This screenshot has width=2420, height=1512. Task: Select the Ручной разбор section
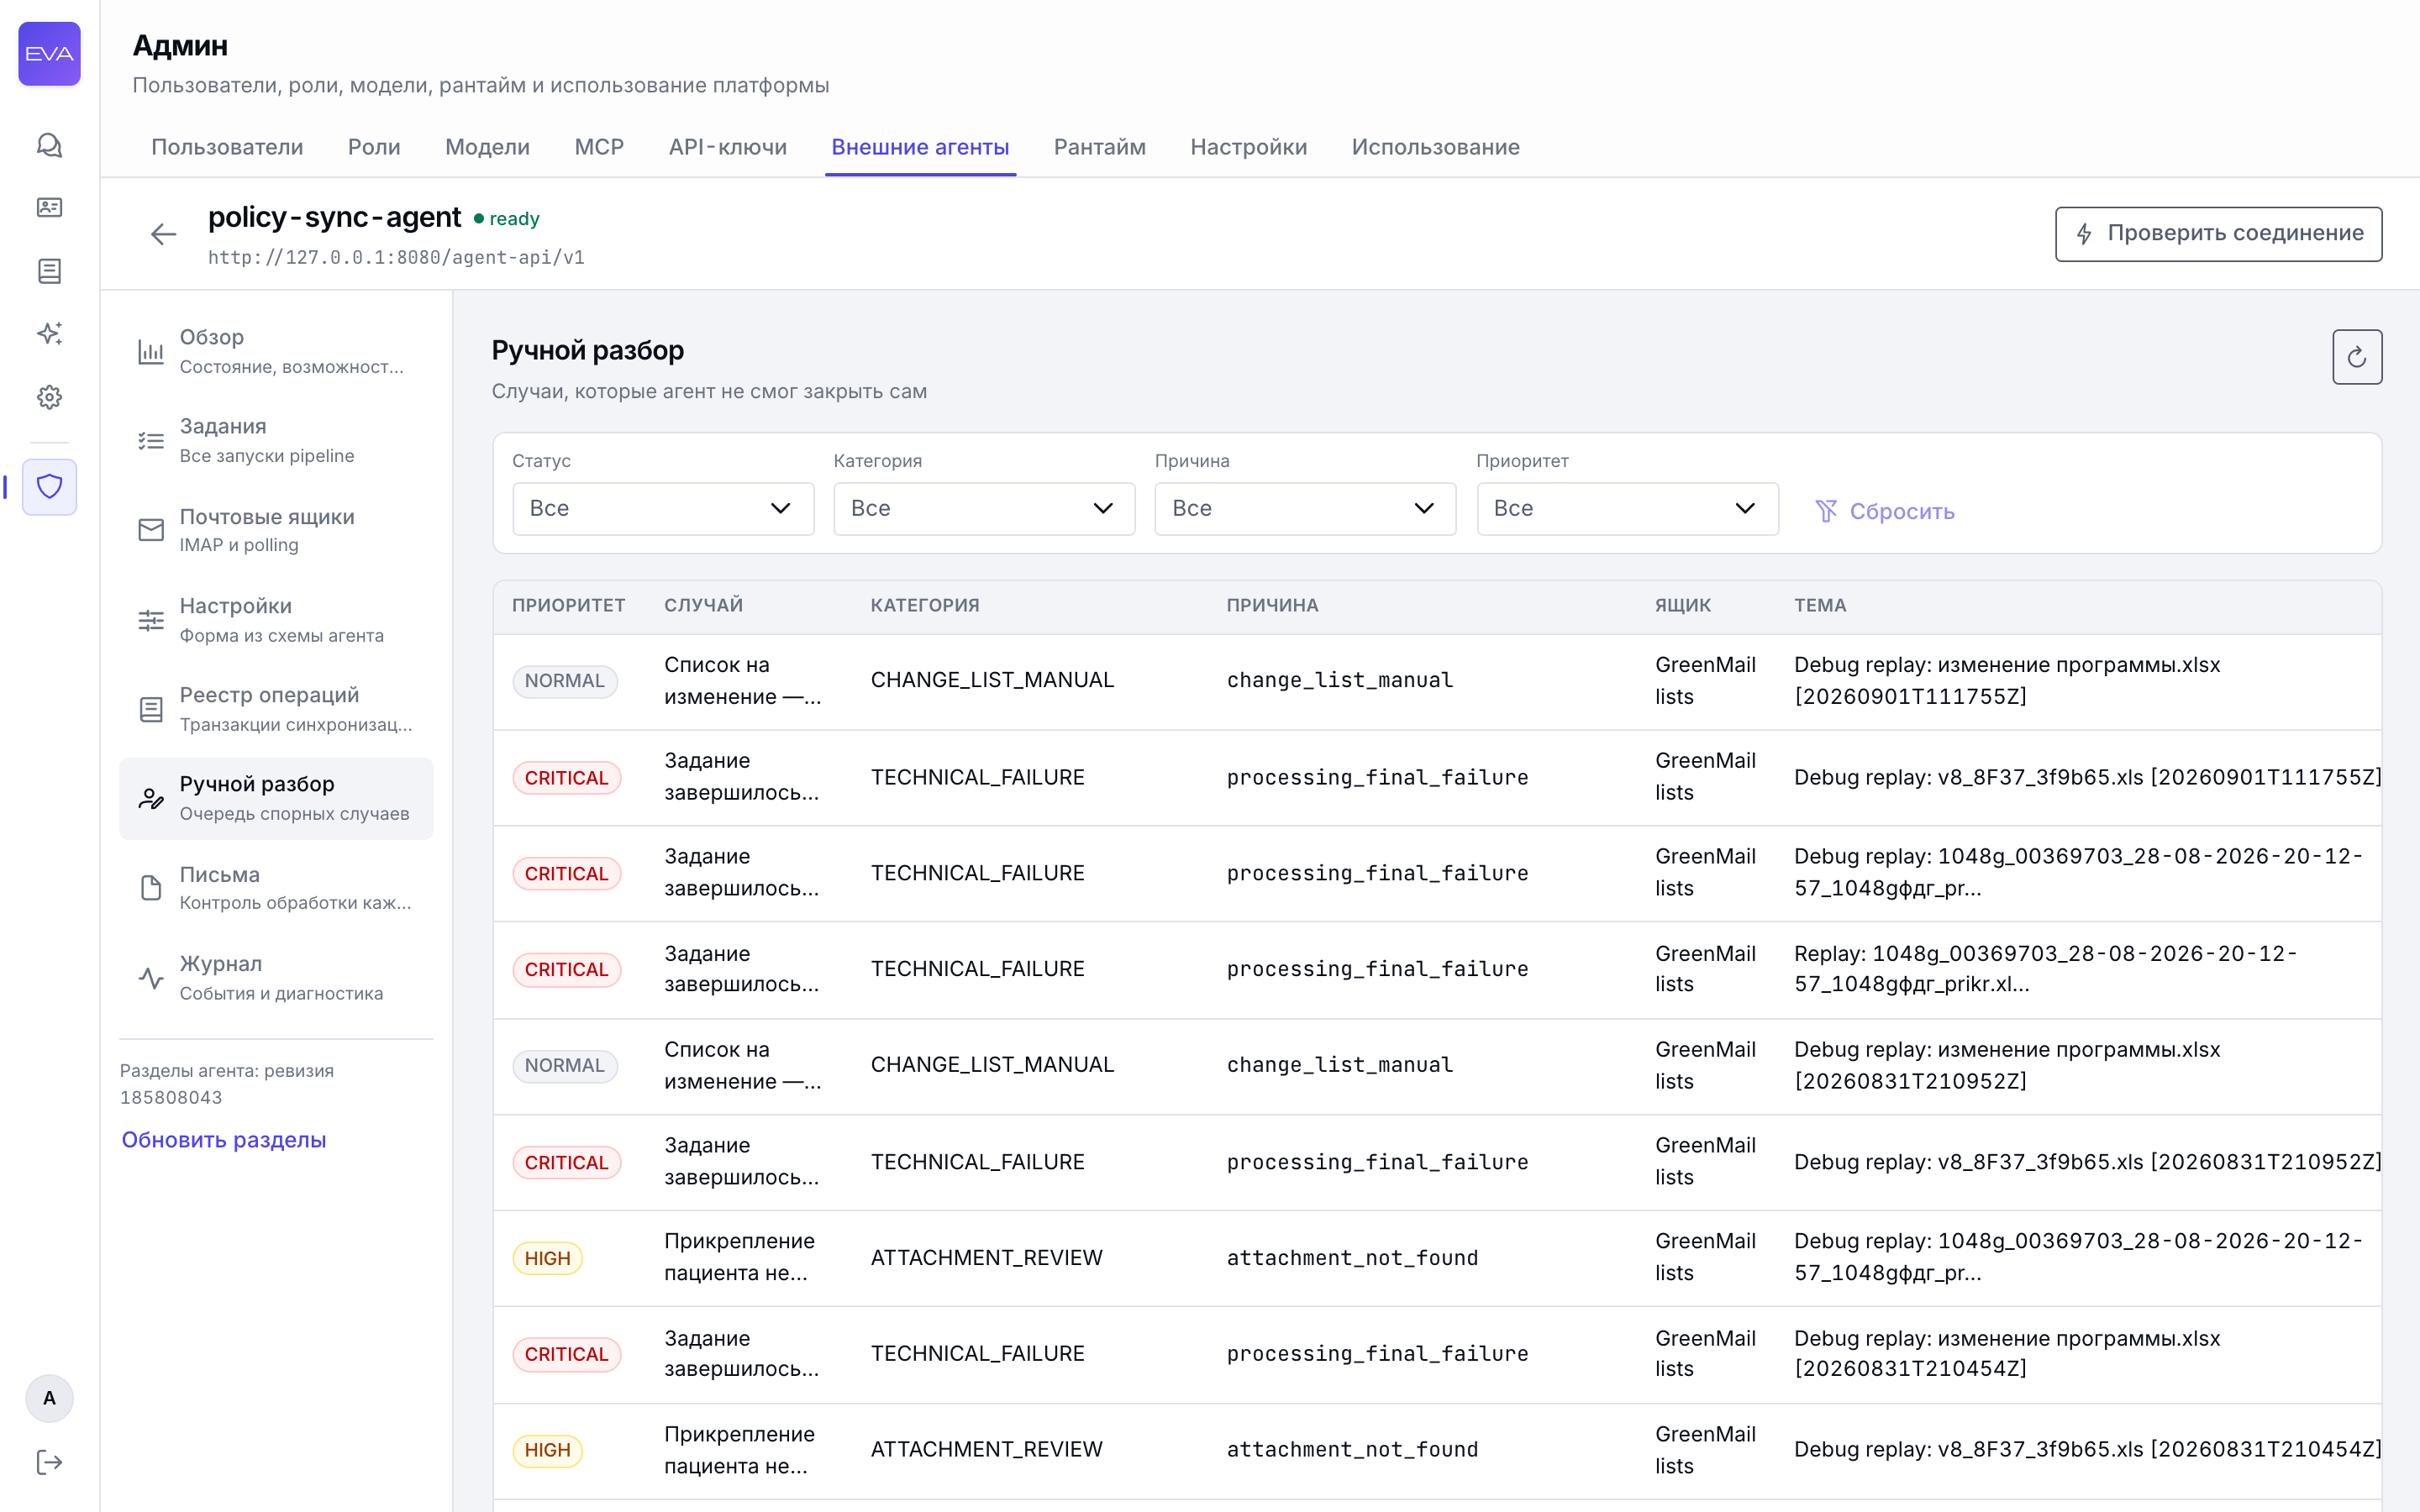pos(276,799)
